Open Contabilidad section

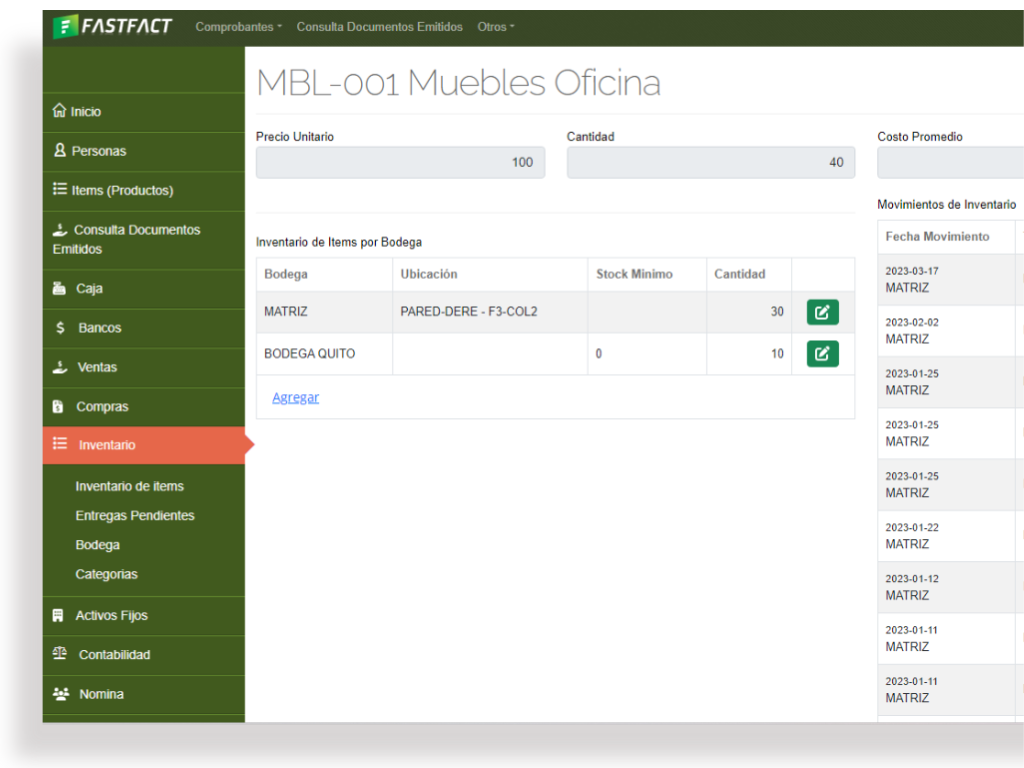[x=144, y=654]
